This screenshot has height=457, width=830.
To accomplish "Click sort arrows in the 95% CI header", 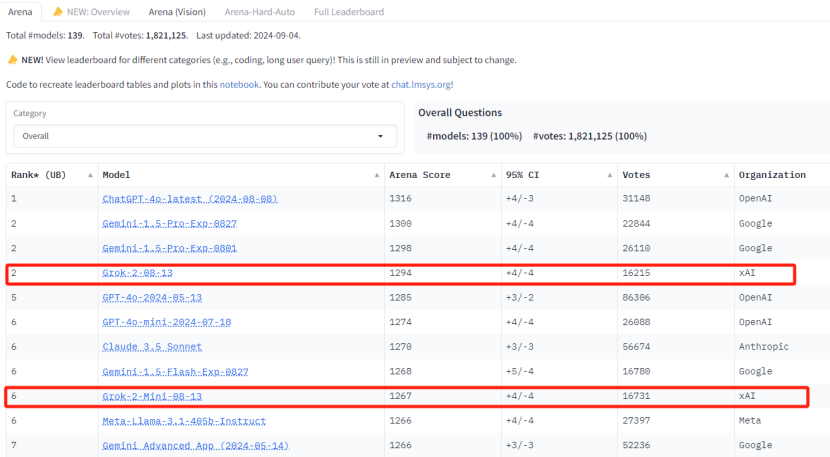I will pyautogui.click(x=609, y=175).
